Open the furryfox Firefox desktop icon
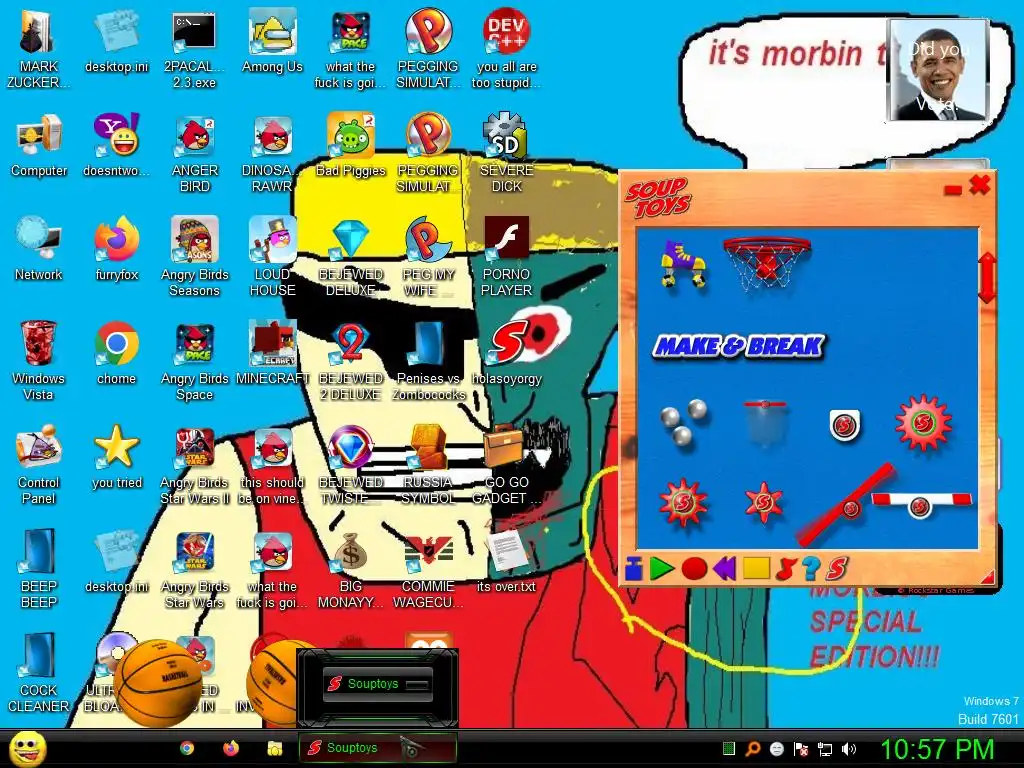 coord(117,249)
